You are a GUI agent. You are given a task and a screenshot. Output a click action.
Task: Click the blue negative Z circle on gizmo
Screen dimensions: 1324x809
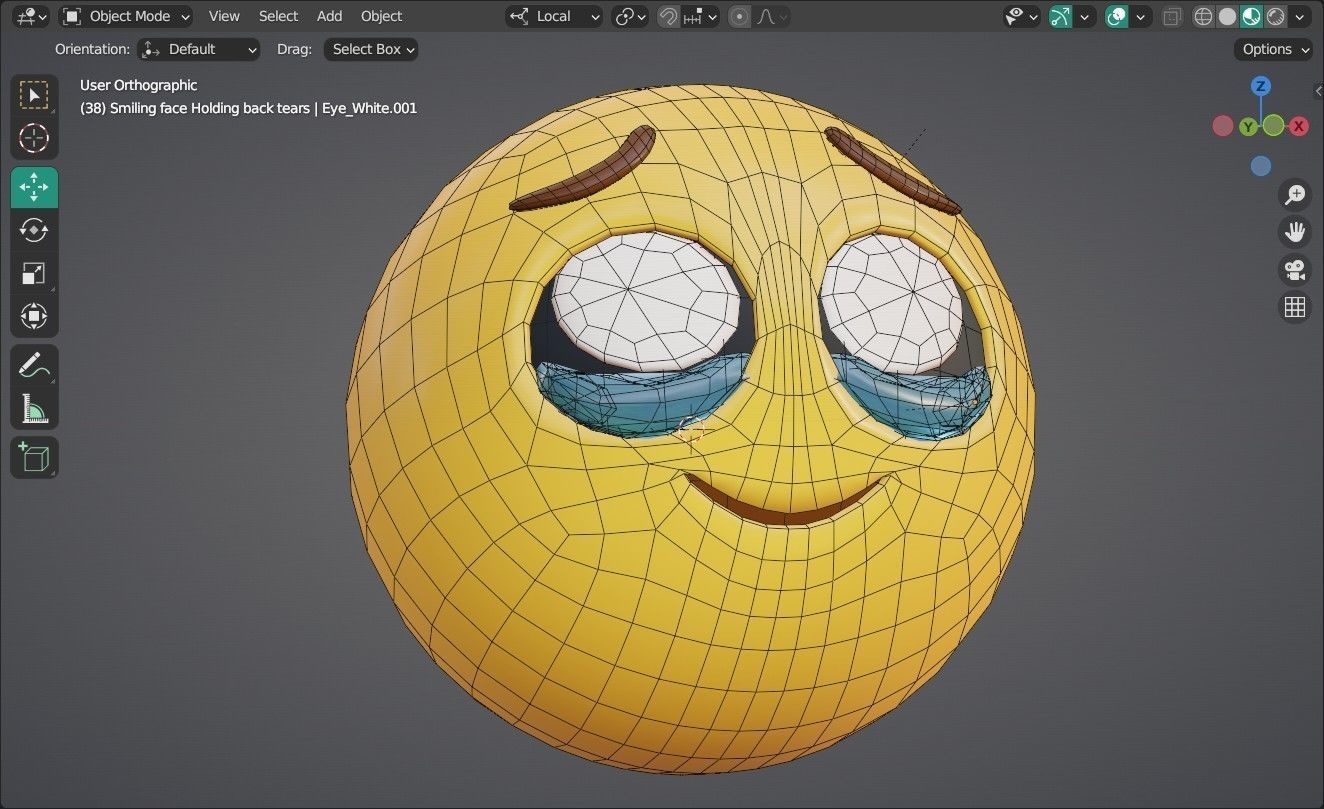coord(1261,165)
